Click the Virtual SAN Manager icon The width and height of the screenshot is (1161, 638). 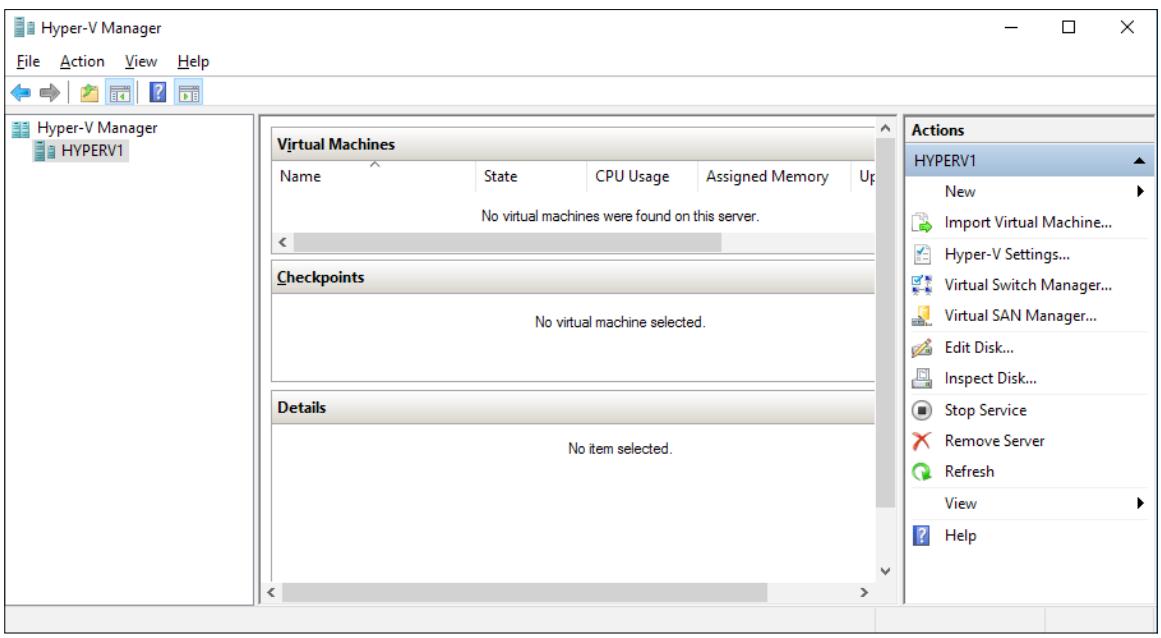tap(922, 316)
